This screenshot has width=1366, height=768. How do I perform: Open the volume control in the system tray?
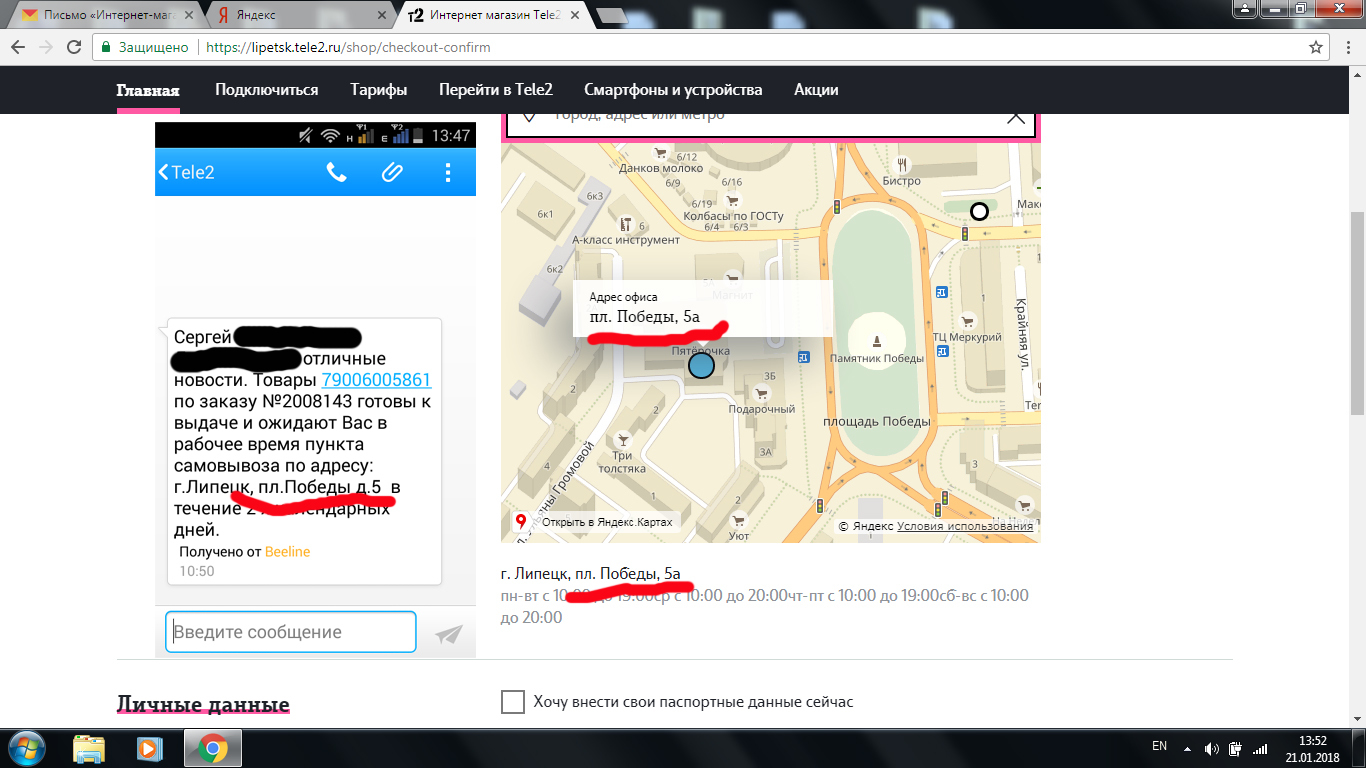pos(1211,747)
